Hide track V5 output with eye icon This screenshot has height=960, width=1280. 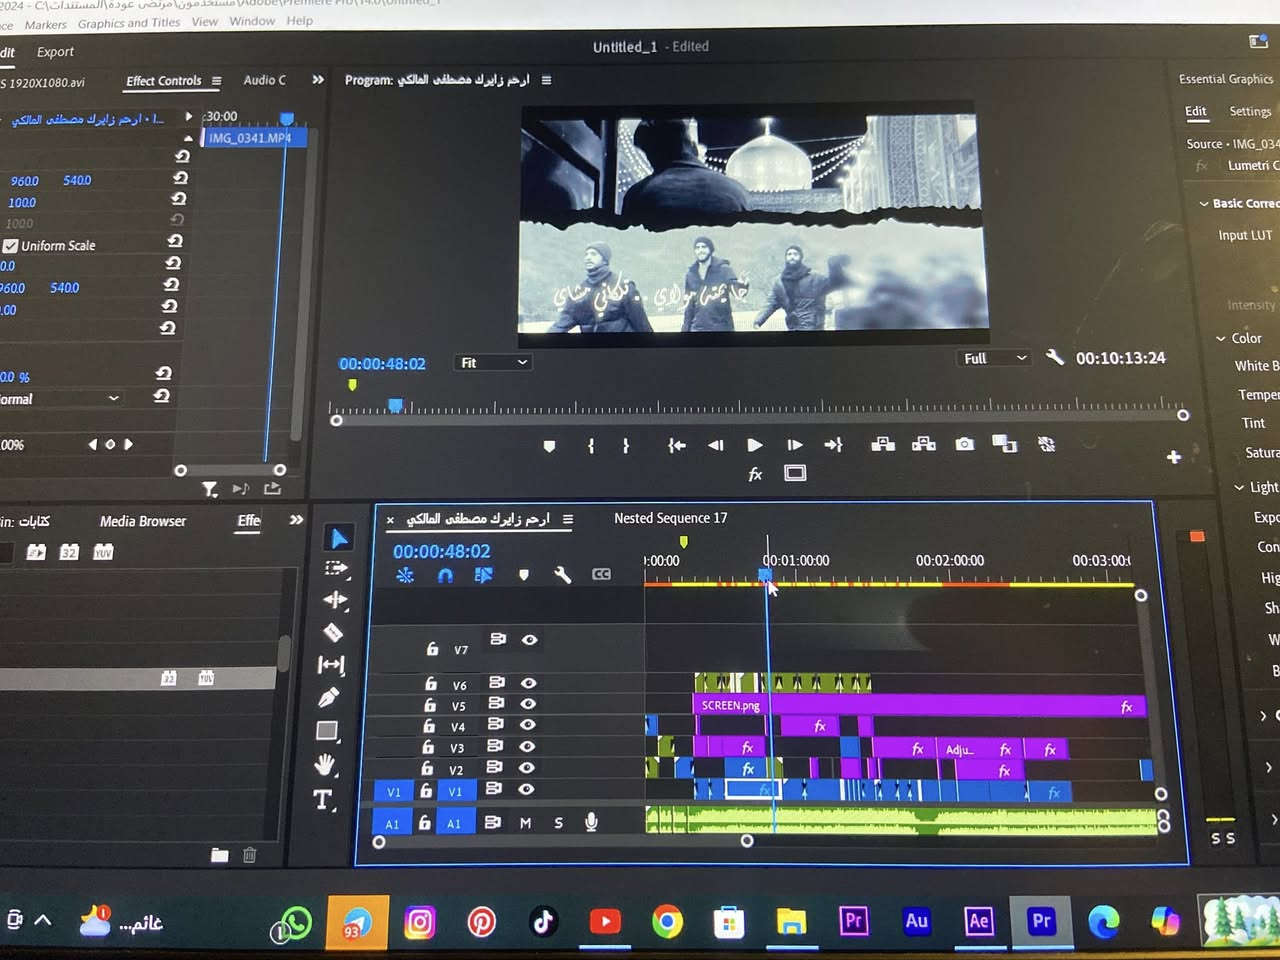[x=528, y=704]
